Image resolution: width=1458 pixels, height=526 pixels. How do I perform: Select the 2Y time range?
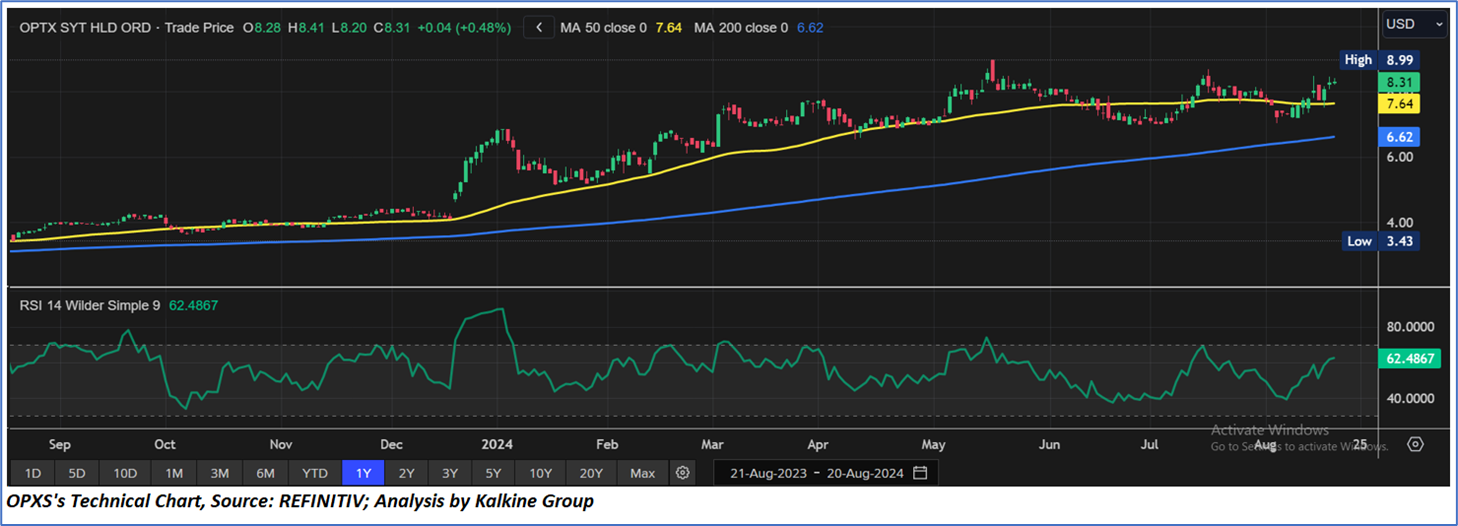click(x=406, y=472)
